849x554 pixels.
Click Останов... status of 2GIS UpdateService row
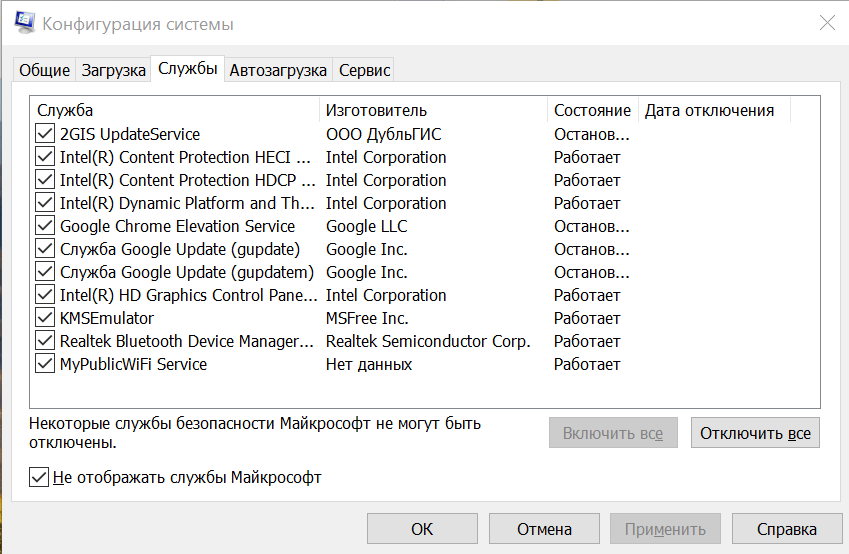click(592, 134)
